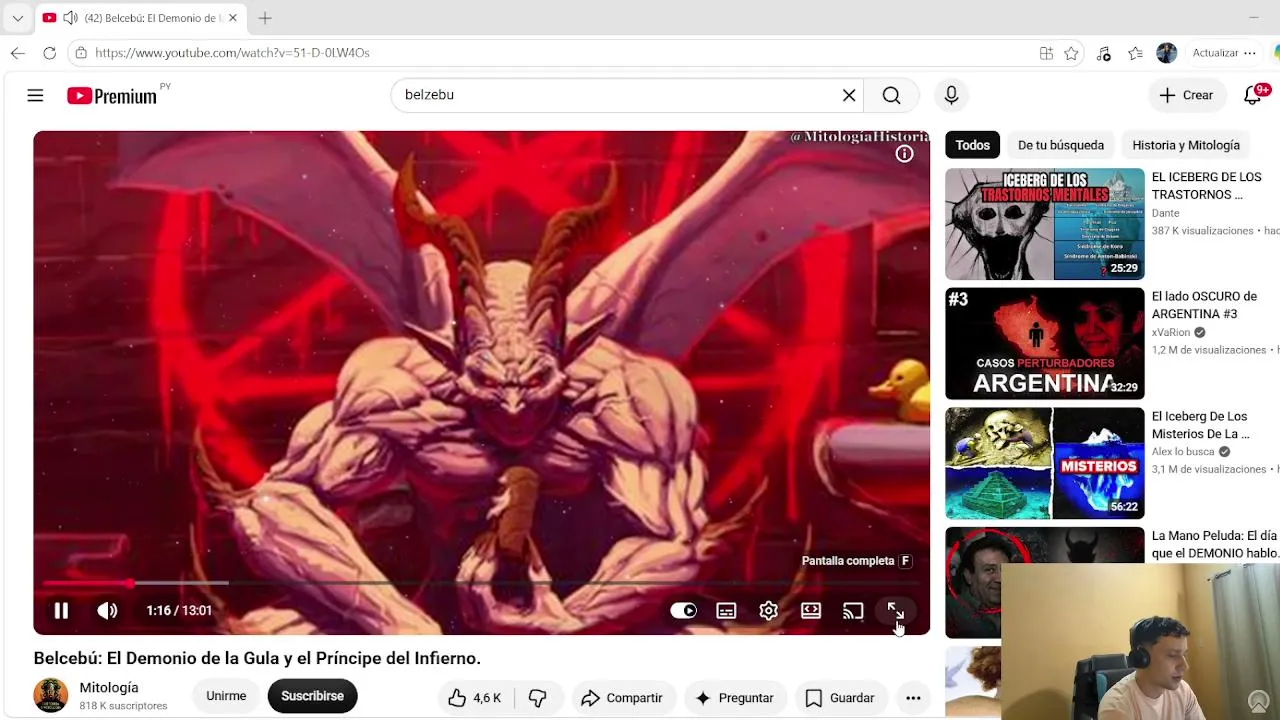
Task: Save the video with Guardar
Action: pos(839,698)
